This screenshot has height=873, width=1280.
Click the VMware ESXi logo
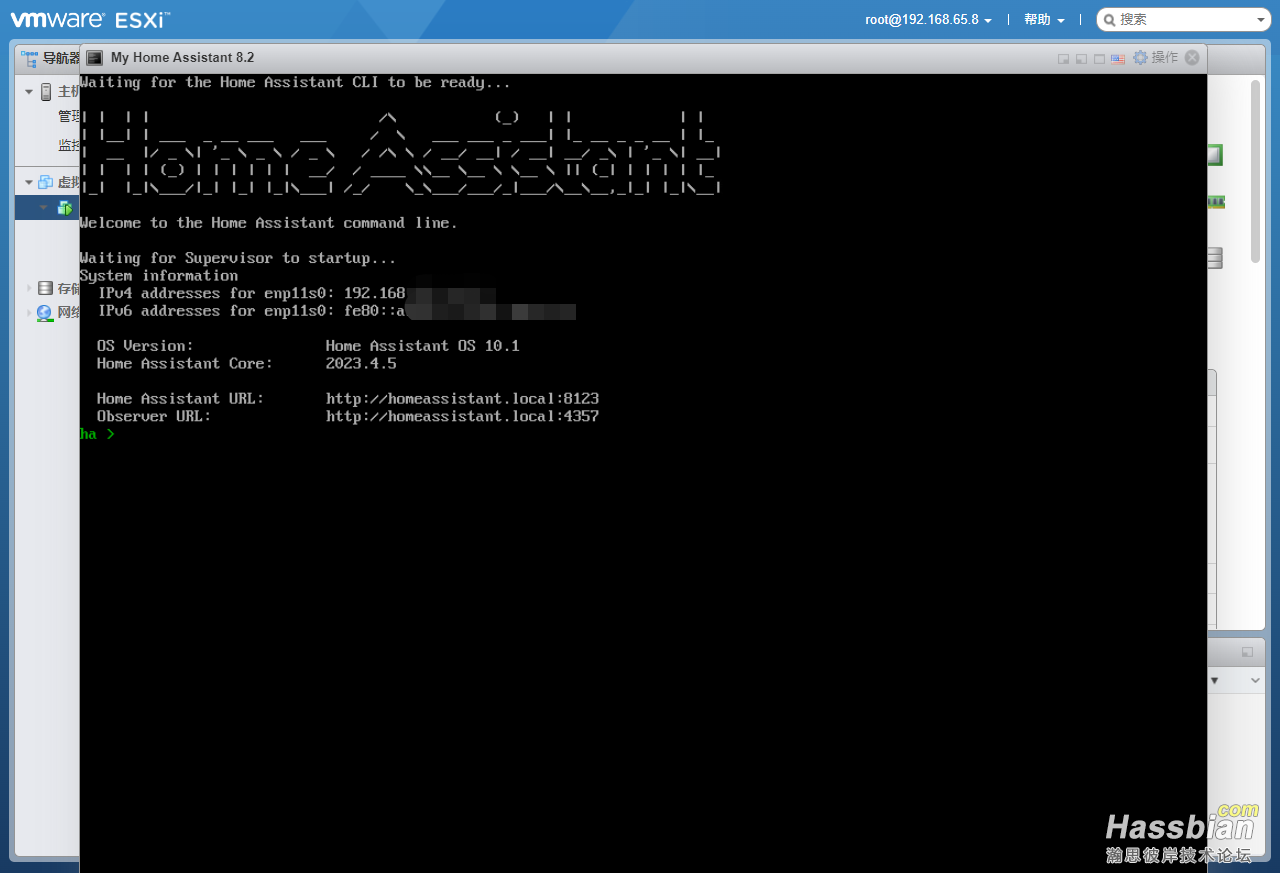(90, 19)
